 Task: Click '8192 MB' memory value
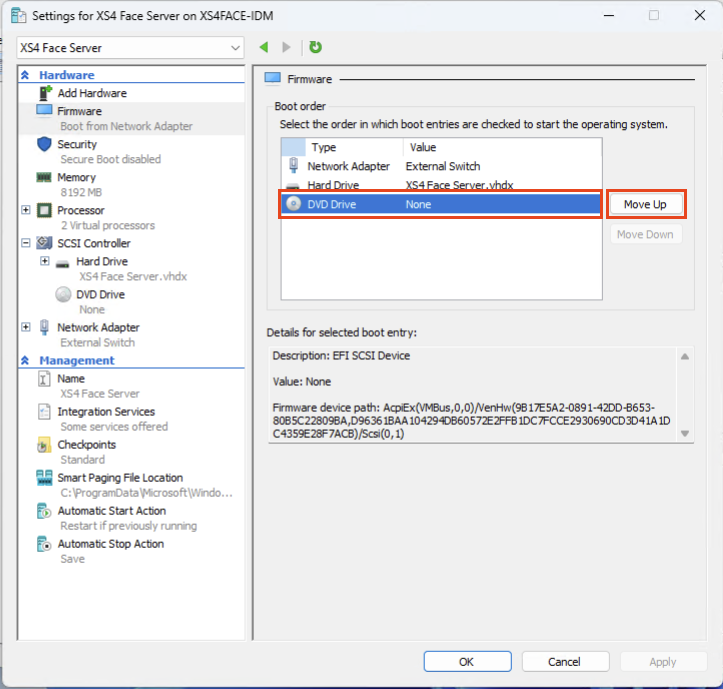click(x=81, y=192)
